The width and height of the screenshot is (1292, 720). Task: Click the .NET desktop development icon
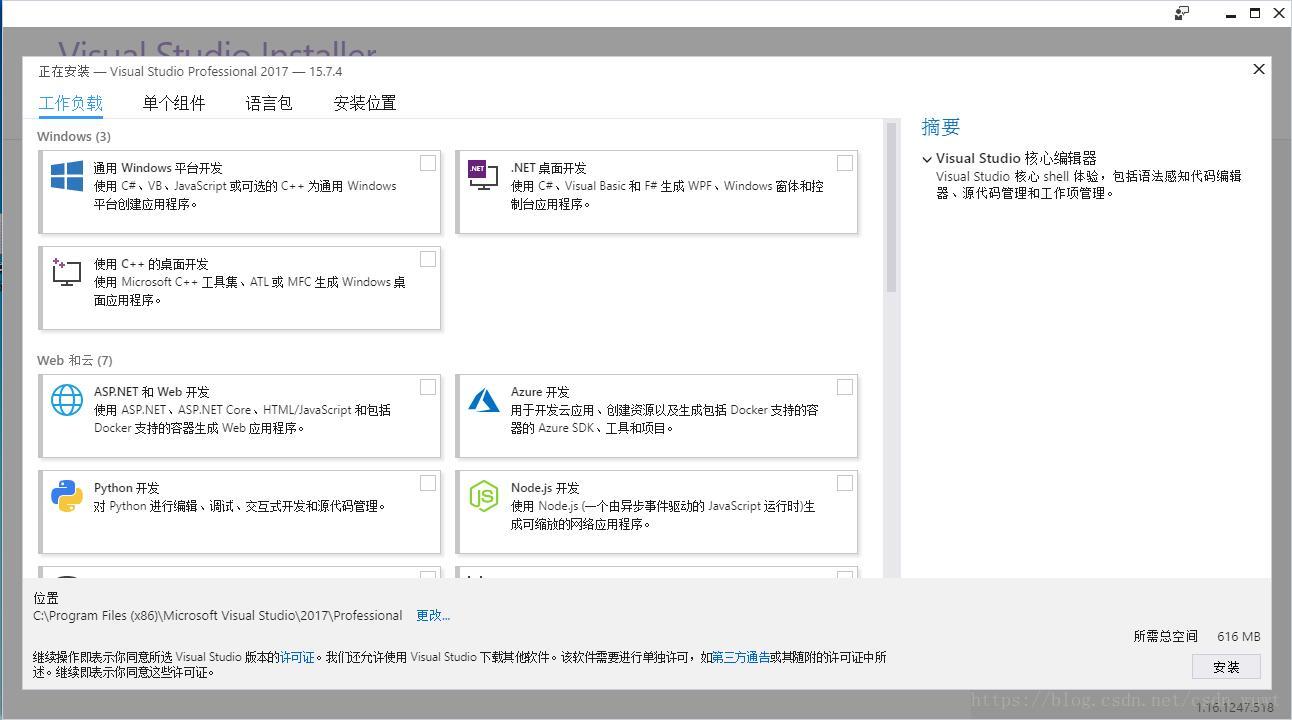coord(483,176)
